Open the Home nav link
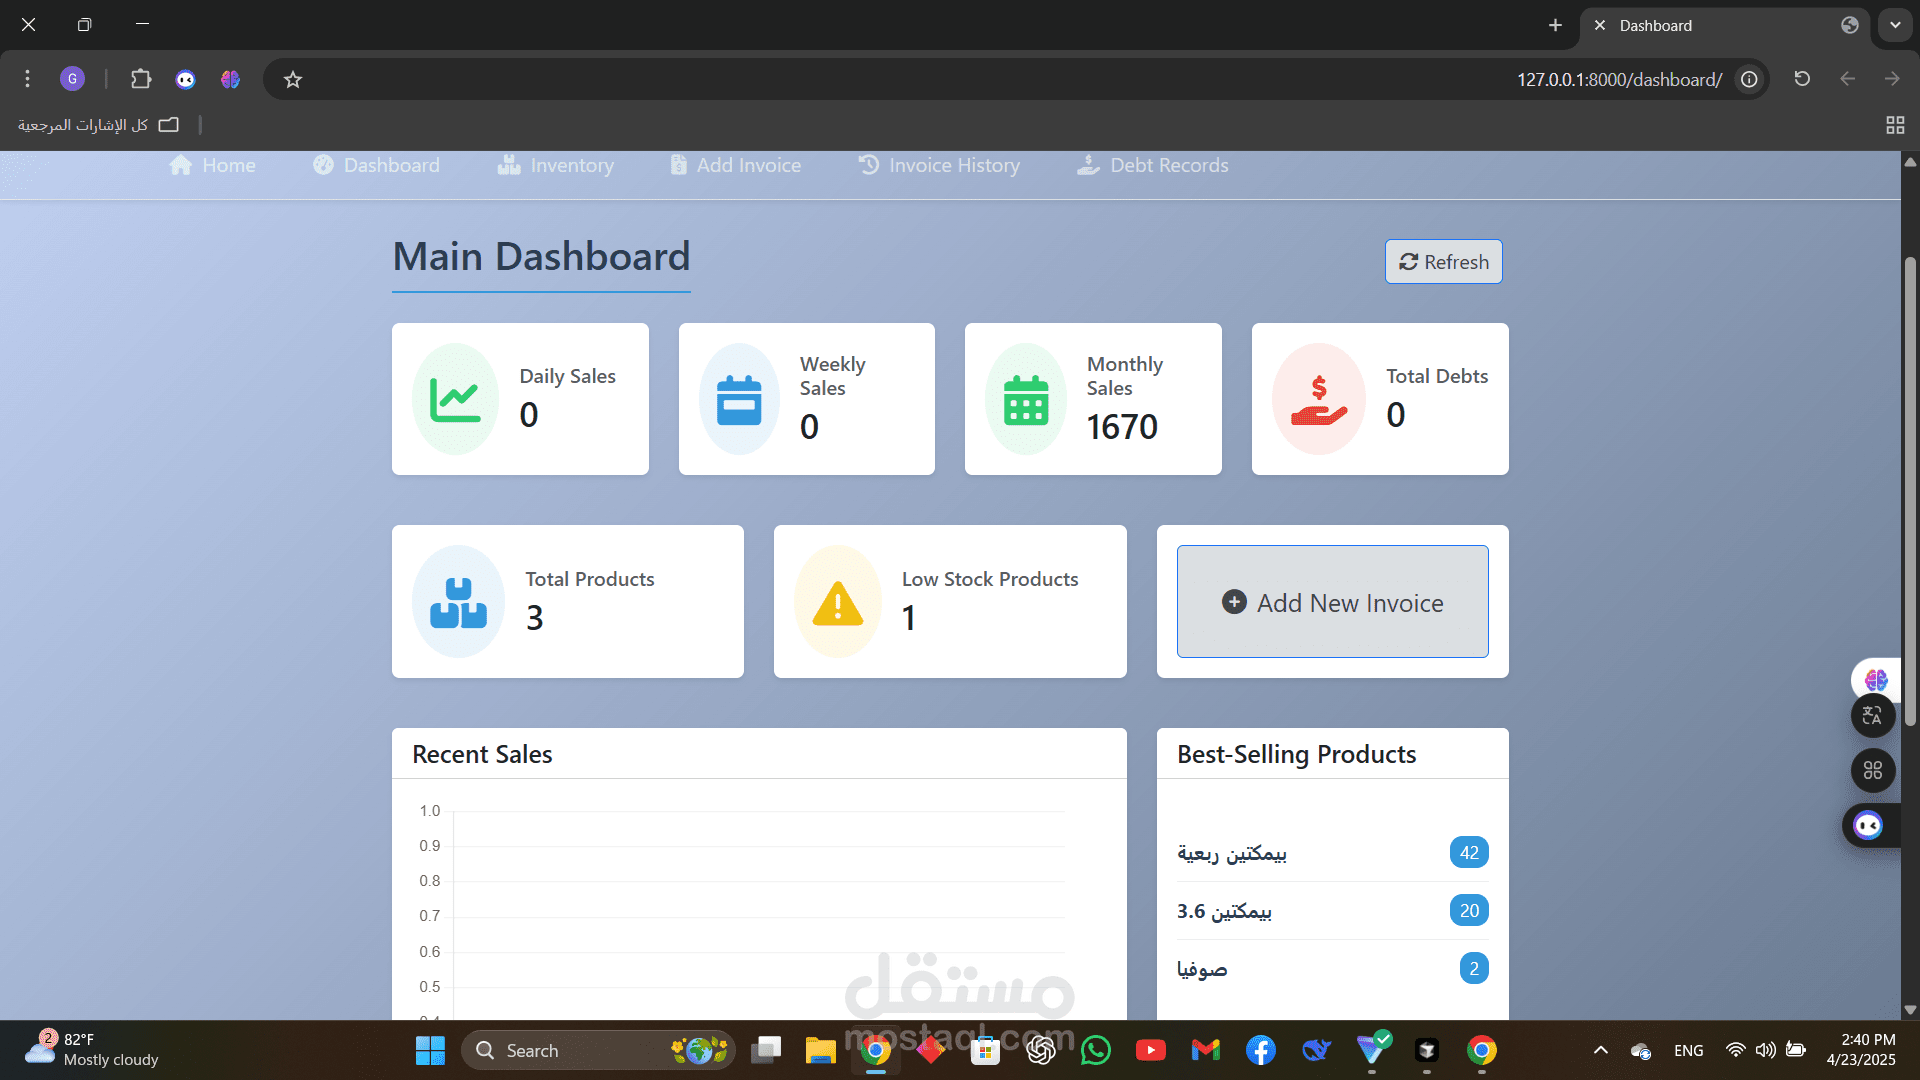The width and height of the screenshot is (1920, 1080). (x=212, y=165)
